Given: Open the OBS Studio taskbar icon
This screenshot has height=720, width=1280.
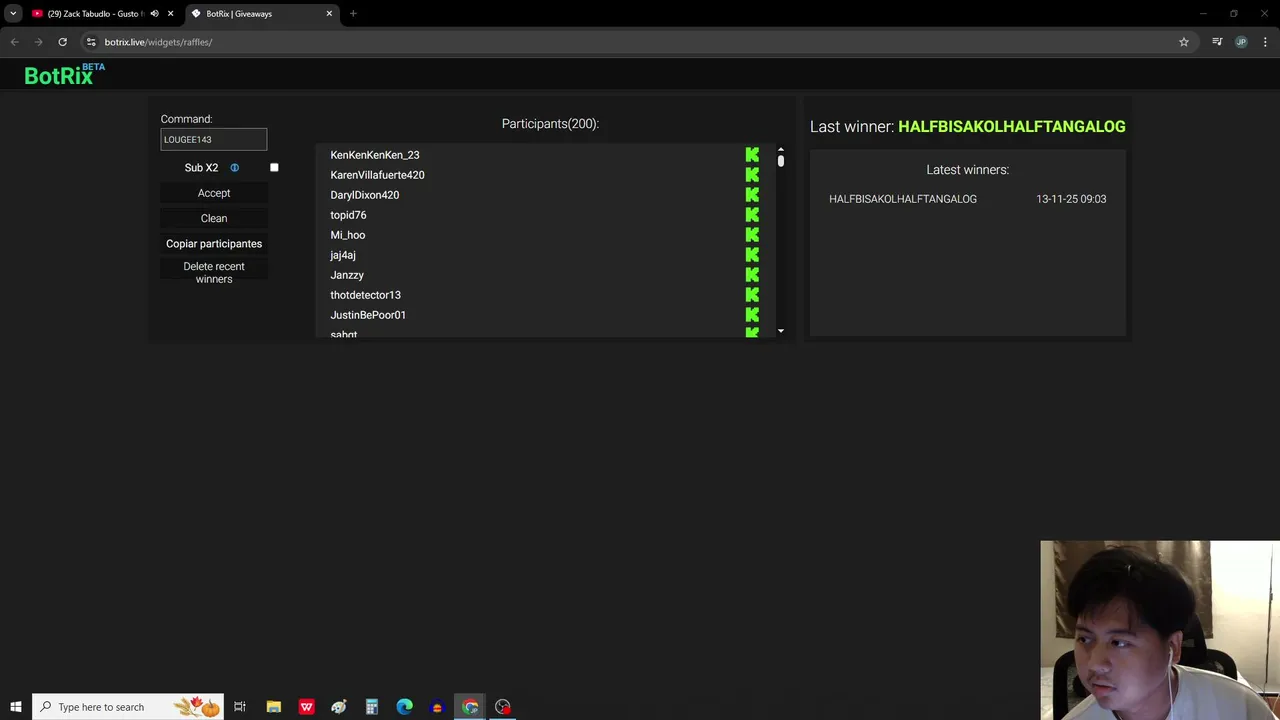Looking at the screenshot, I should pos(503,707).
